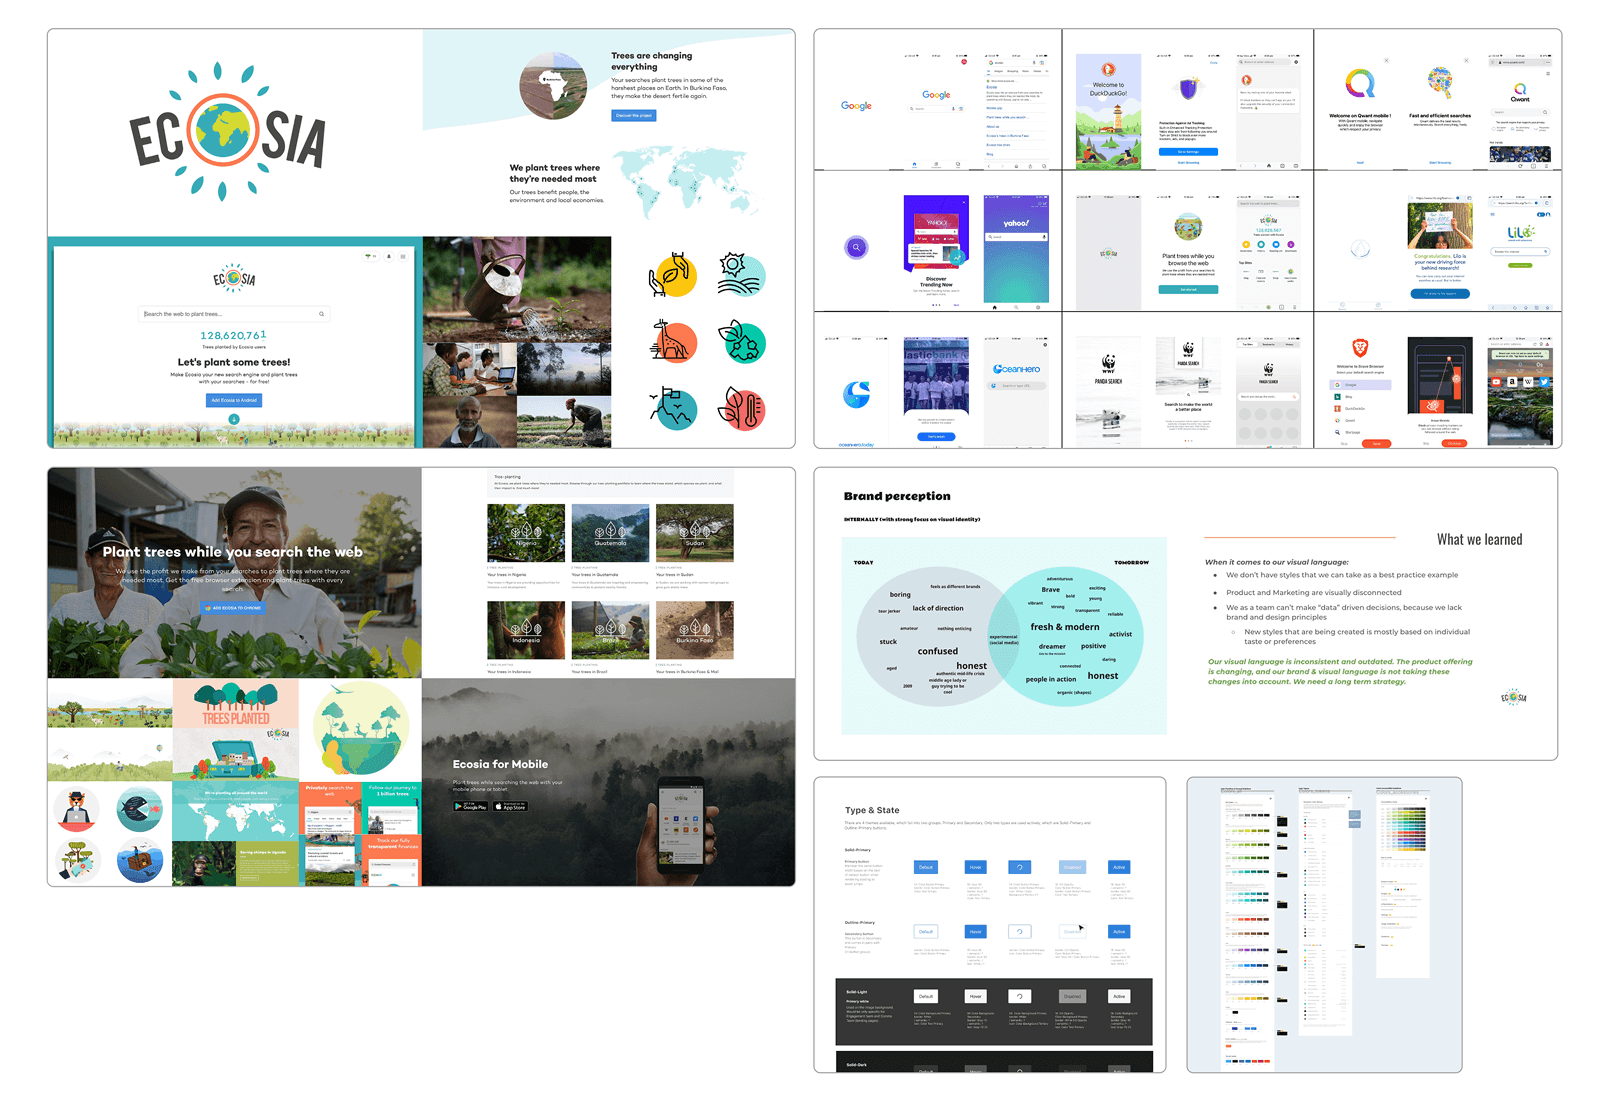Click the menu icon in Ecosia homepage header
The width and height of the screenshot is (1608, 1102).
pyautogui.click(x=403, y=256)
